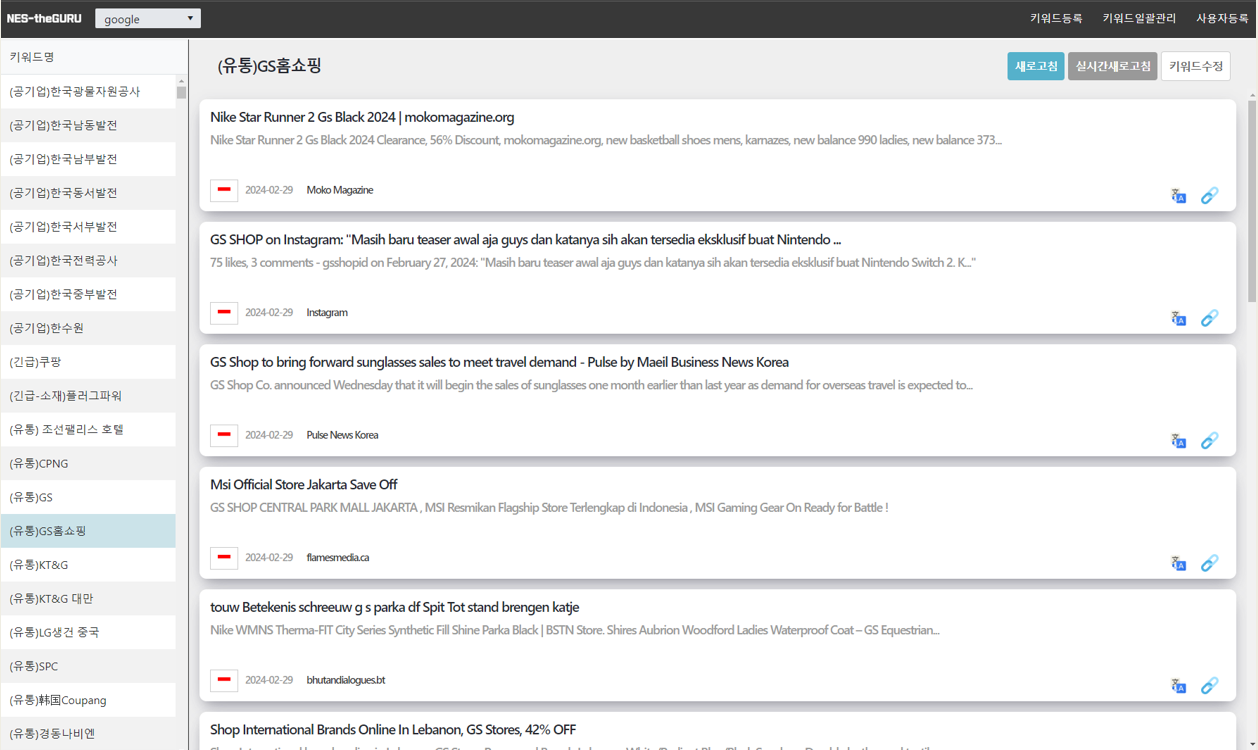Click the keyword list scrollbar thumb
Viewport: 1258px width, 750px height.
pyautogui.click(x=181, y=92)
